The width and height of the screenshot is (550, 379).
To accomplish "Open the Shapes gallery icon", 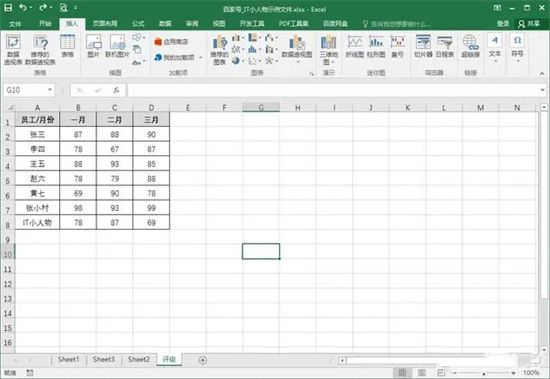I will point(137,37).
